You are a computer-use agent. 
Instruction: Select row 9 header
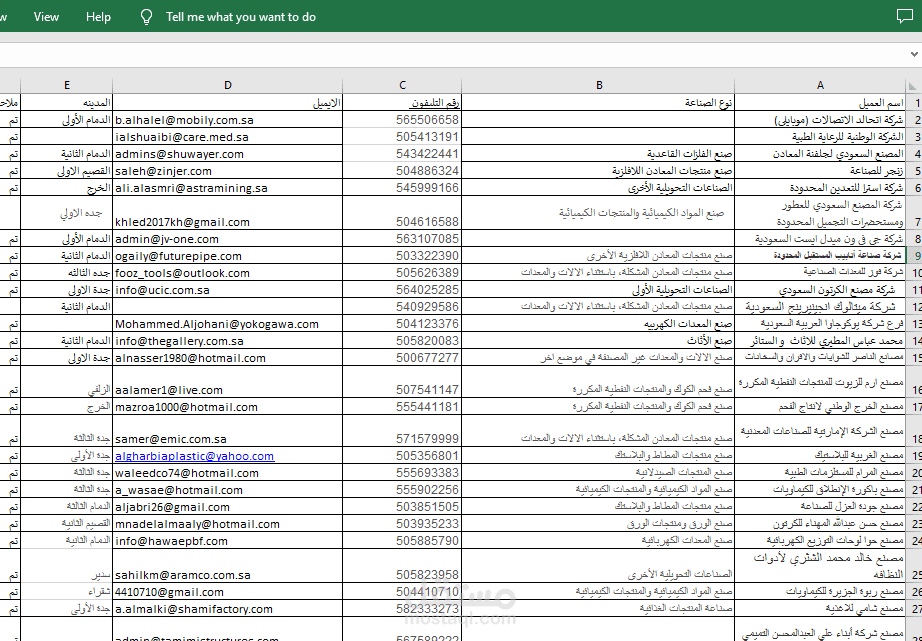pyautogui.click(x=914, y=256)
